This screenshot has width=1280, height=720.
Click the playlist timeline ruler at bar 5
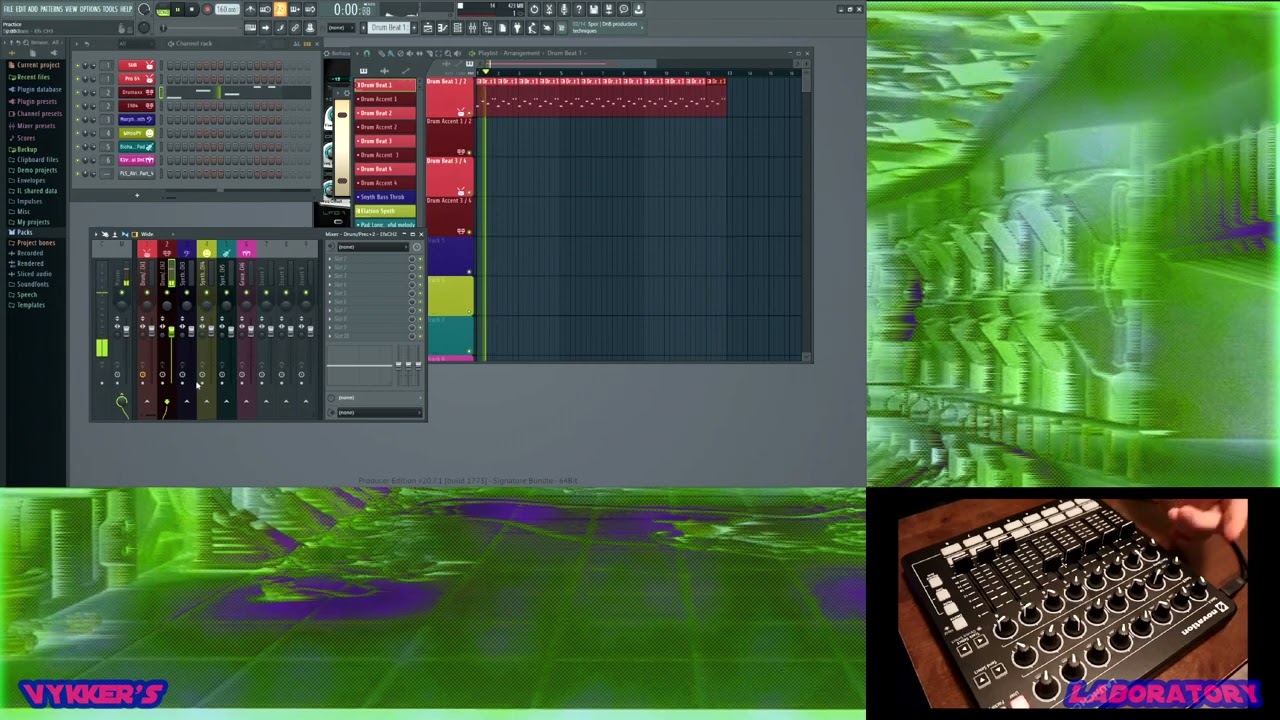561,73
